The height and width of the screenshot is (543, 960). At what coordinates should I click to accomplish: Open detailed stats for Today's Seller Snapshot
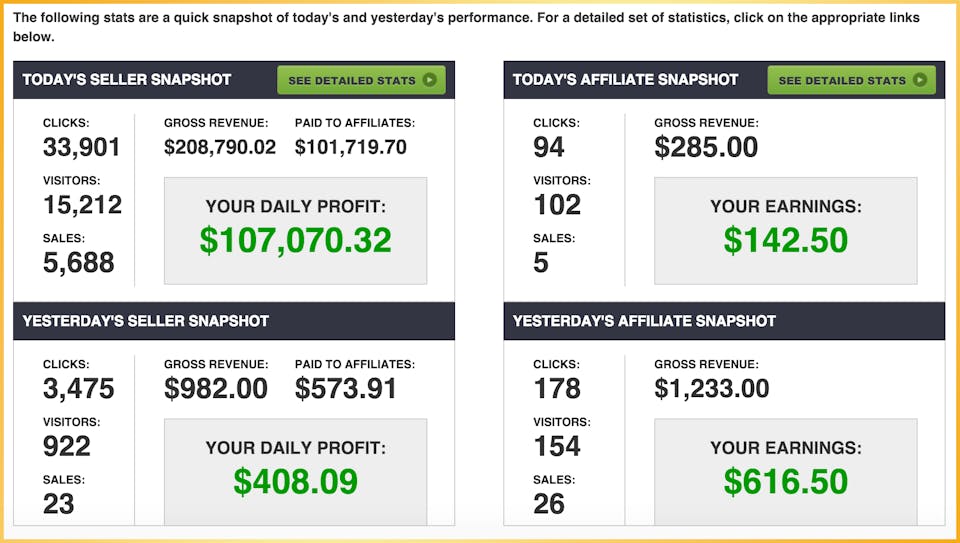coord(361,80)
